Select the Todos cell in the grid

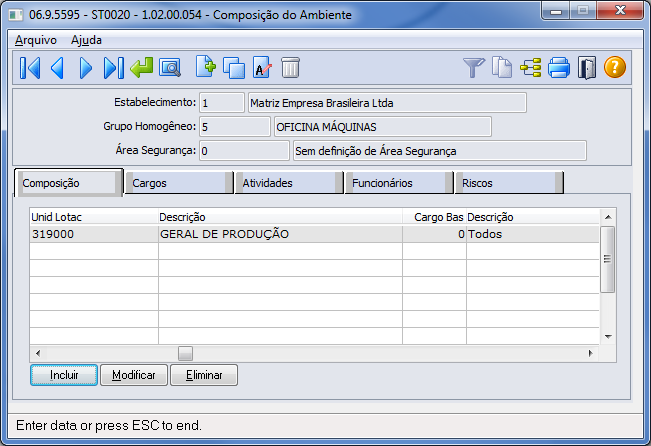point(533,234)
